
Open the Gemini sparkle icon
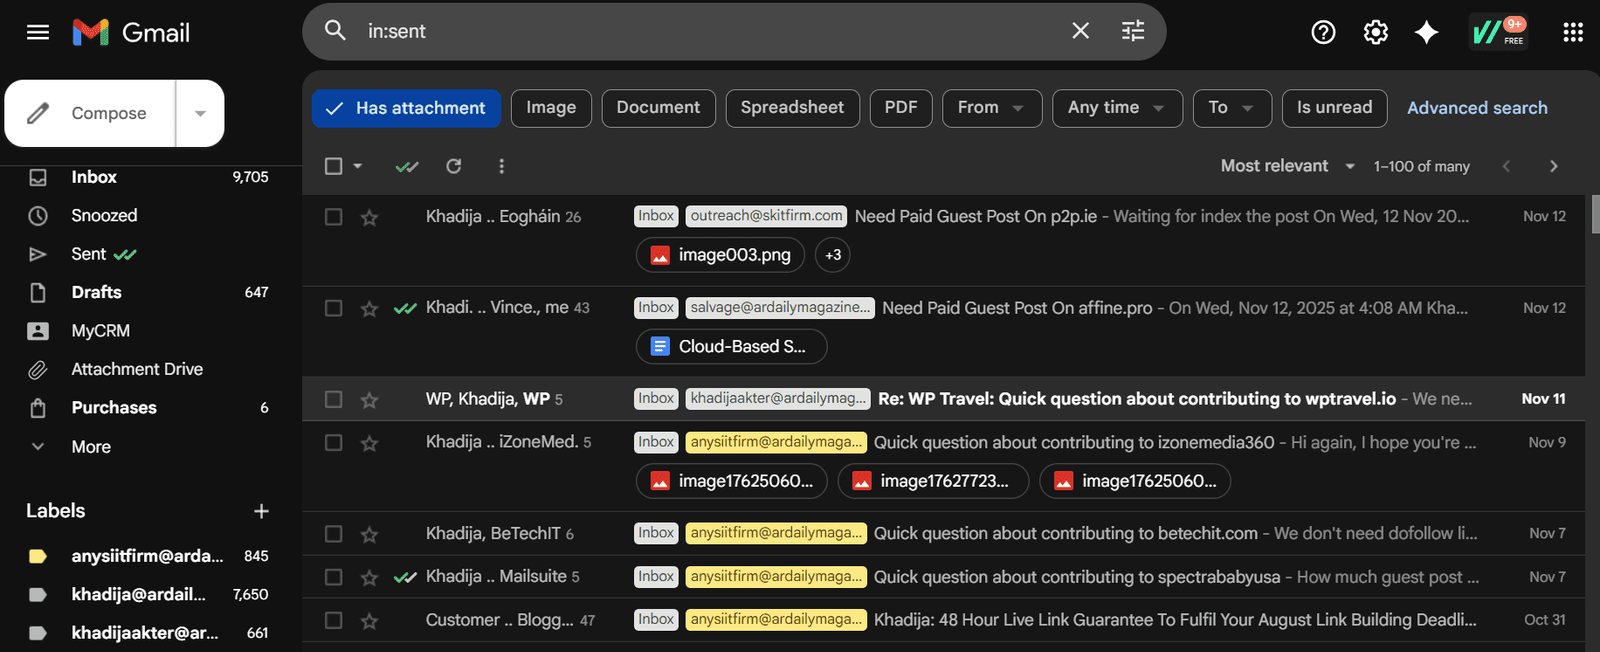tap(1427, 33)
